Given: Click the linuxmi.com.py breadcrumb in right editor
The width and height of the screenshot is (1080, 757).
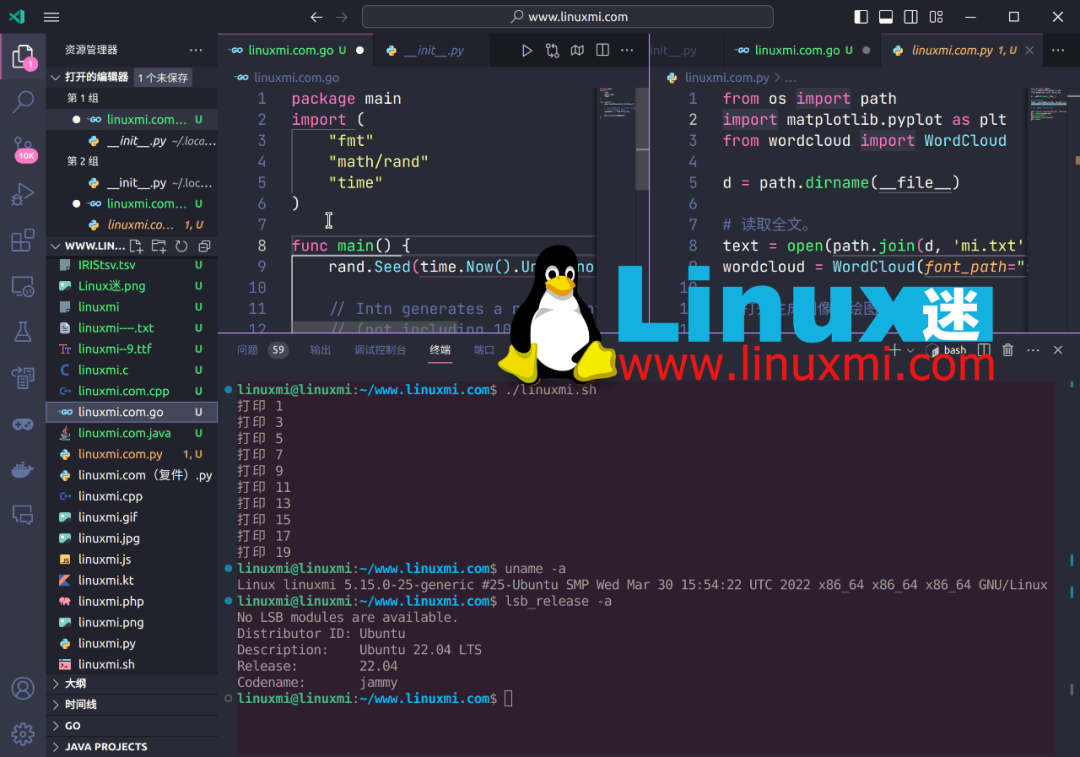Looking at the screenshot, I should click(727, 78).
